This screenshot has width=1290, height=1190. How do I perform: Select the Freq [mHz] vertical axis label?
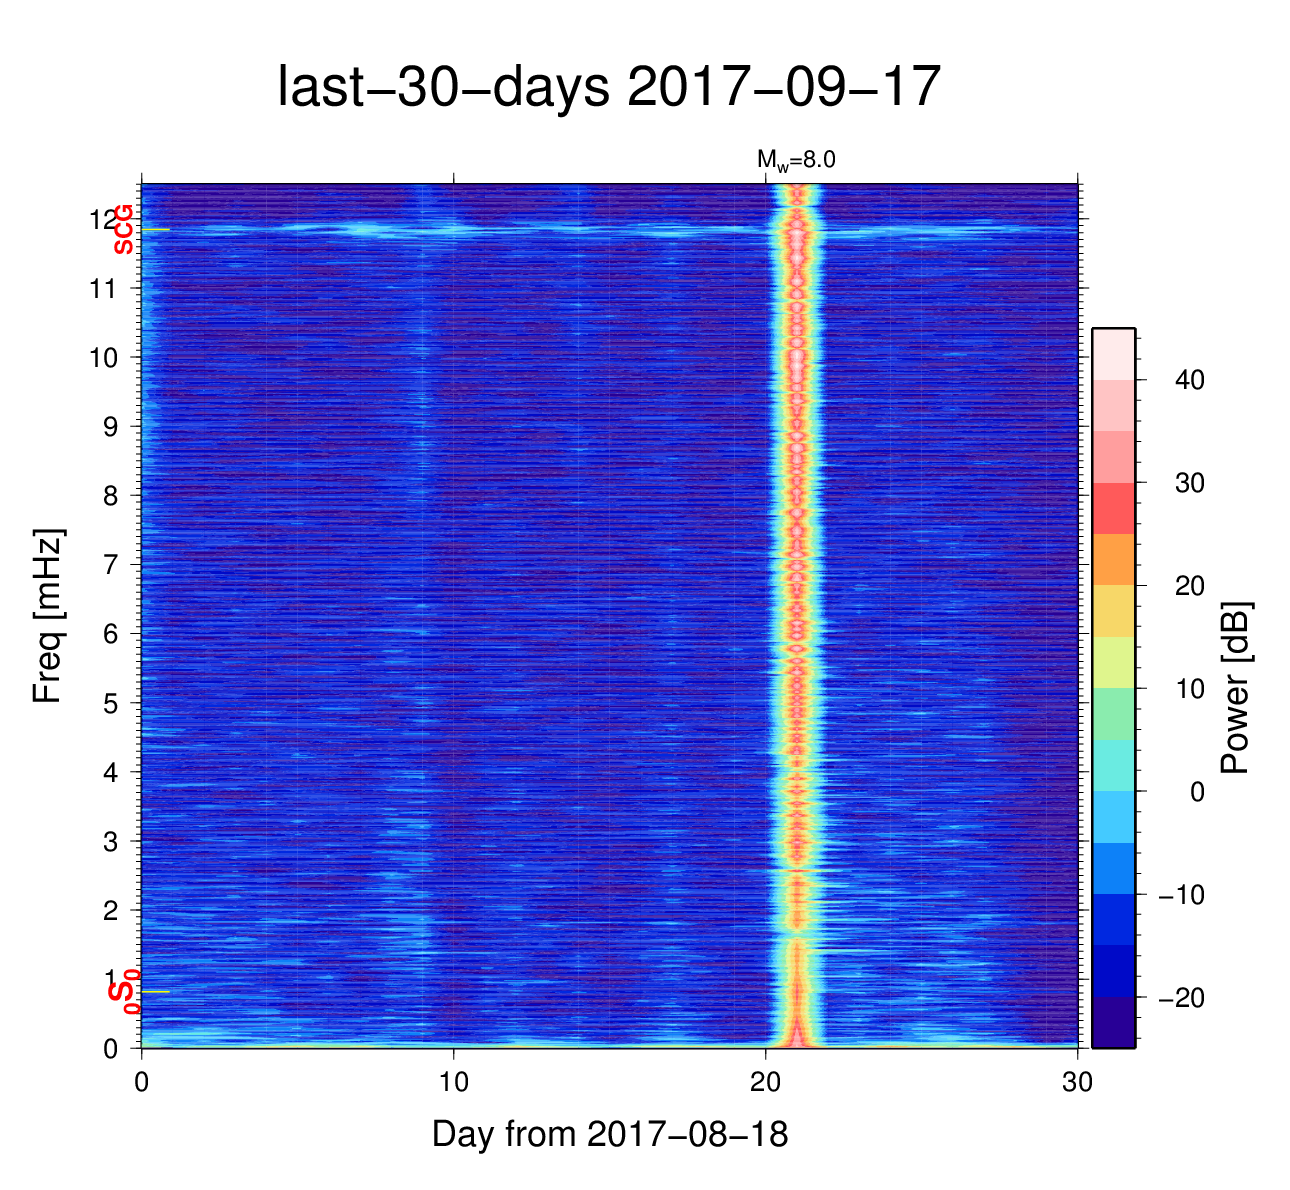(47, 616)
